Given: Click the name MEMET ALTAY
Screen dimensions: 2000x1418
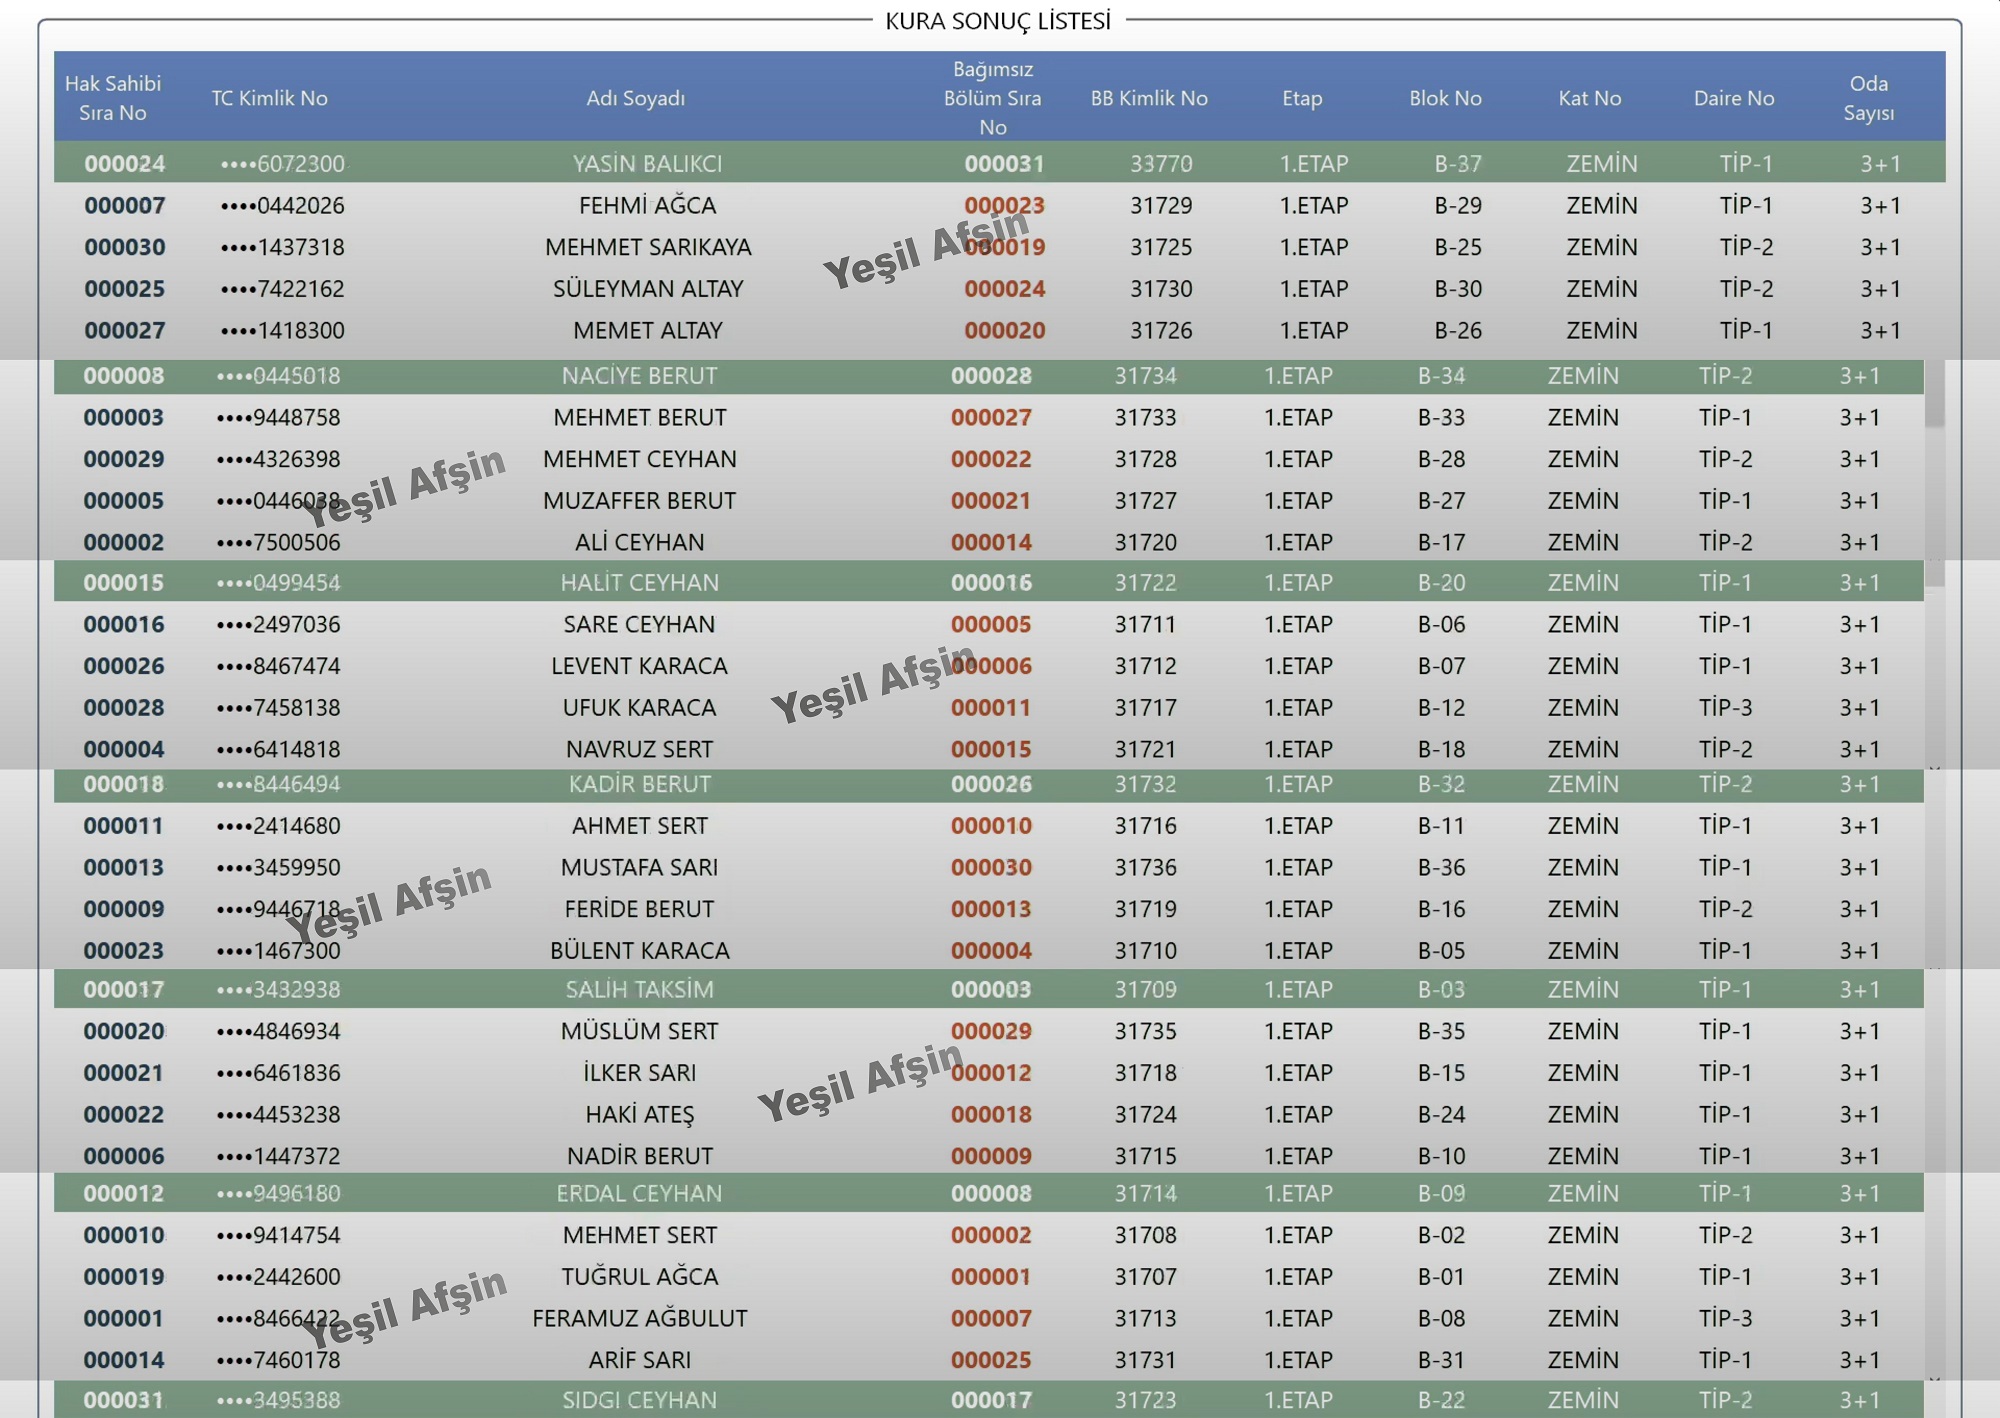Looking at the screenshot, I should [x=648, y=330].
